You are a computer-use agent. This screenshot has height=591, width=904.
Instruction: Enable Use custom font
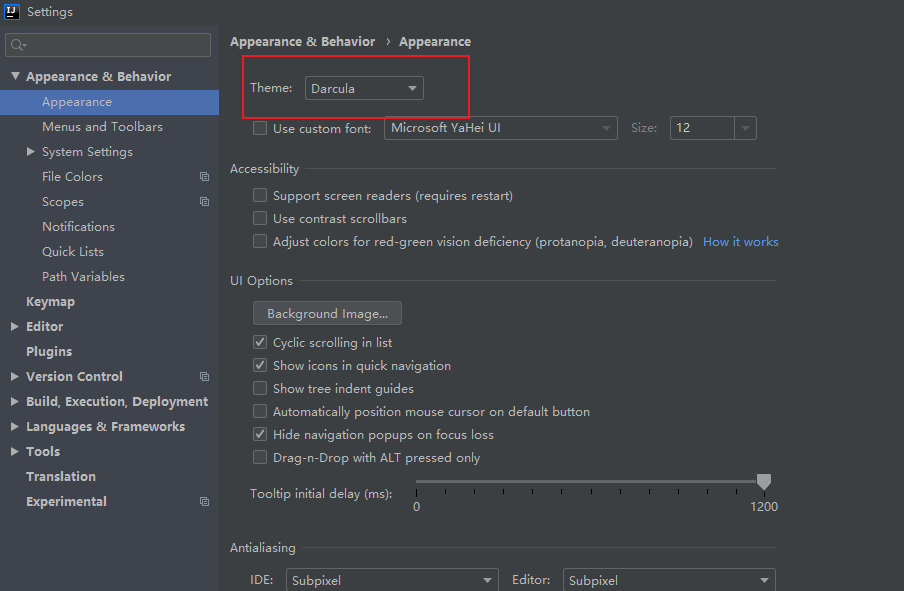[260, 128]
